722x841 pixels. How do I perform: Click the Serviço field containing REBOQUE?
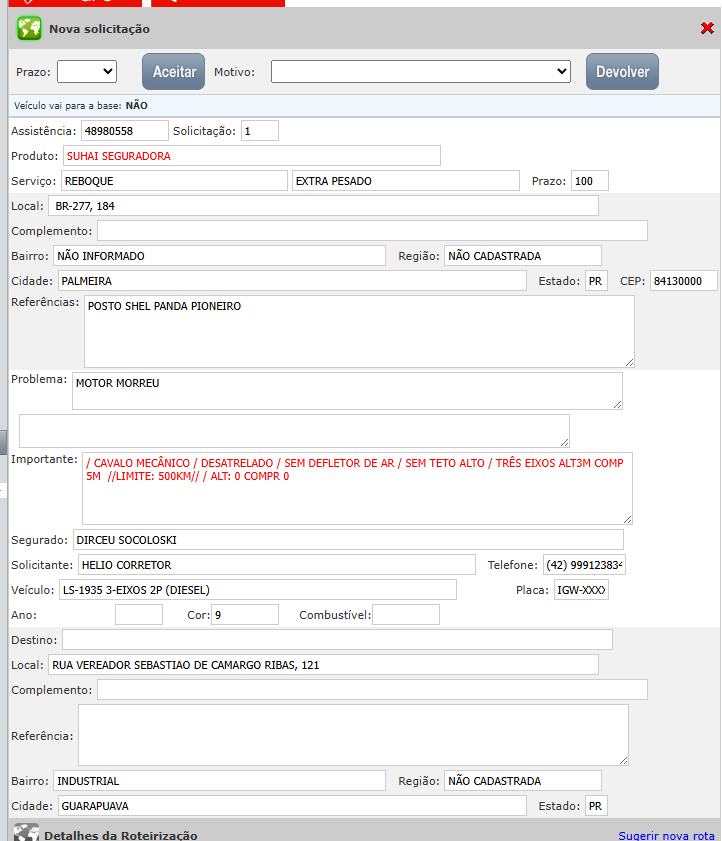(173, 181)
